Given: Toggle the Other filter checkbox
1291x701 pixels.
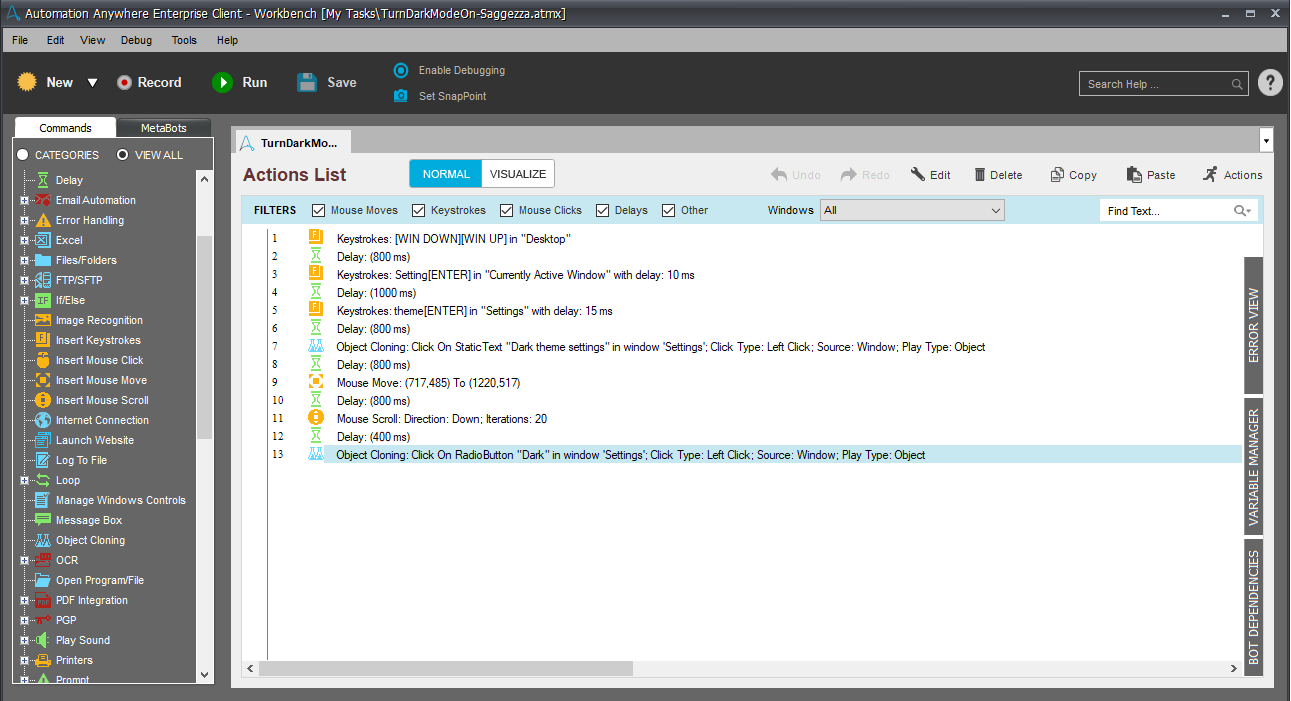Looking at the screenshot, I should tap(668, 210).
